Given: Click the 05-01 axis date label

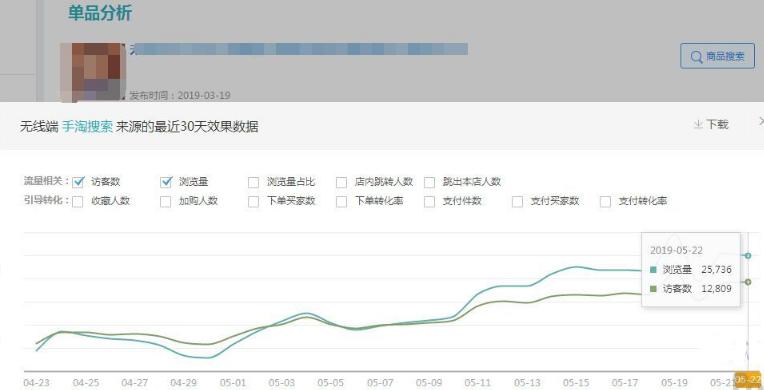Looking at the screenshot, I should 233,383.
